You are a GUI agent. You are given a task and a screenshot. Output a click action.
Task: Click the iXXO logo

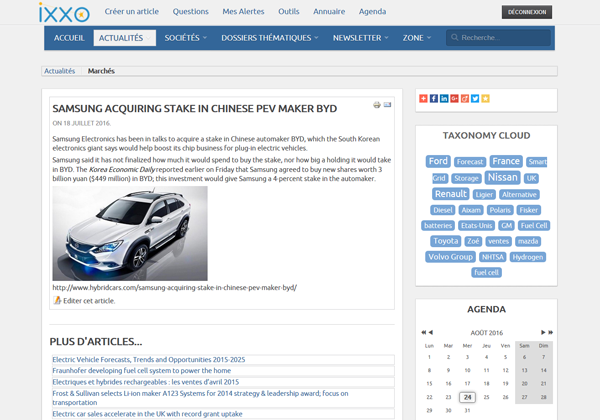(64, 13)
